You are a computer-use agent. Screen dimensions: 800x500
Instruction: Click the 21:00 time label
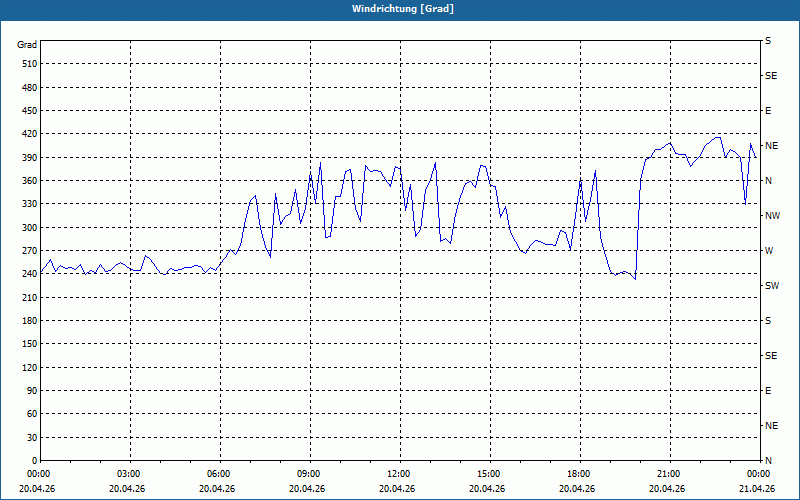tap(669, 474)
